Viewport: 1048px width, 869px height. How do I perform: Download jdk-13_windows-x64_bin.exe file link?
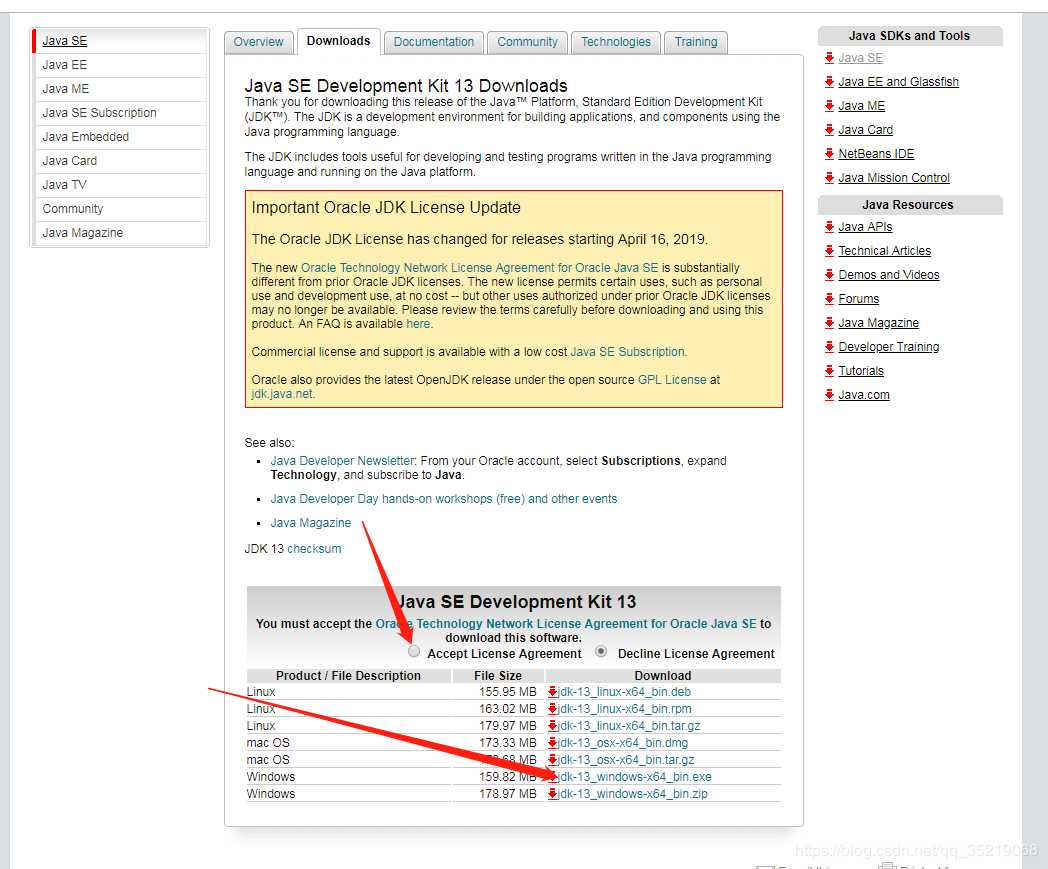[634, 777]
